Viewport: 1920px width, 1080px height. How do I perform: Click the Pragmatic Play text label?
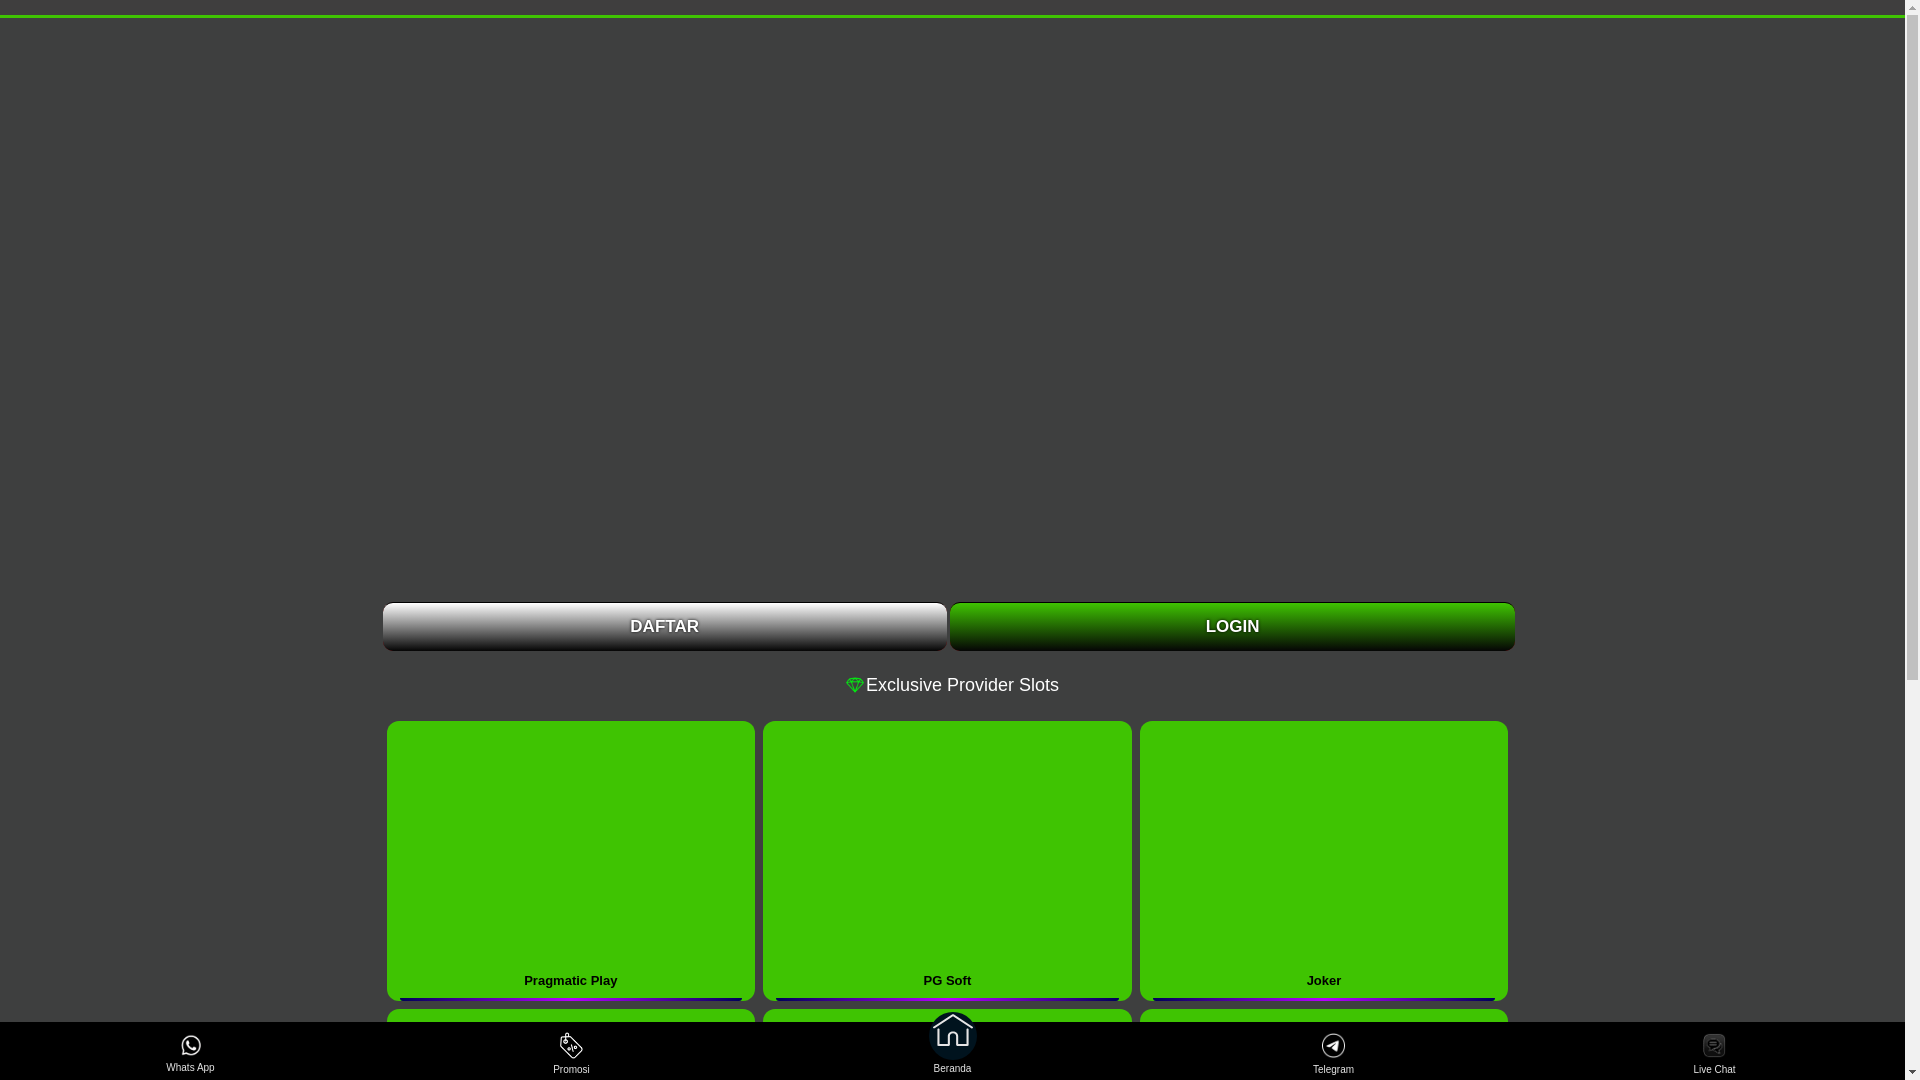[570, 981]
